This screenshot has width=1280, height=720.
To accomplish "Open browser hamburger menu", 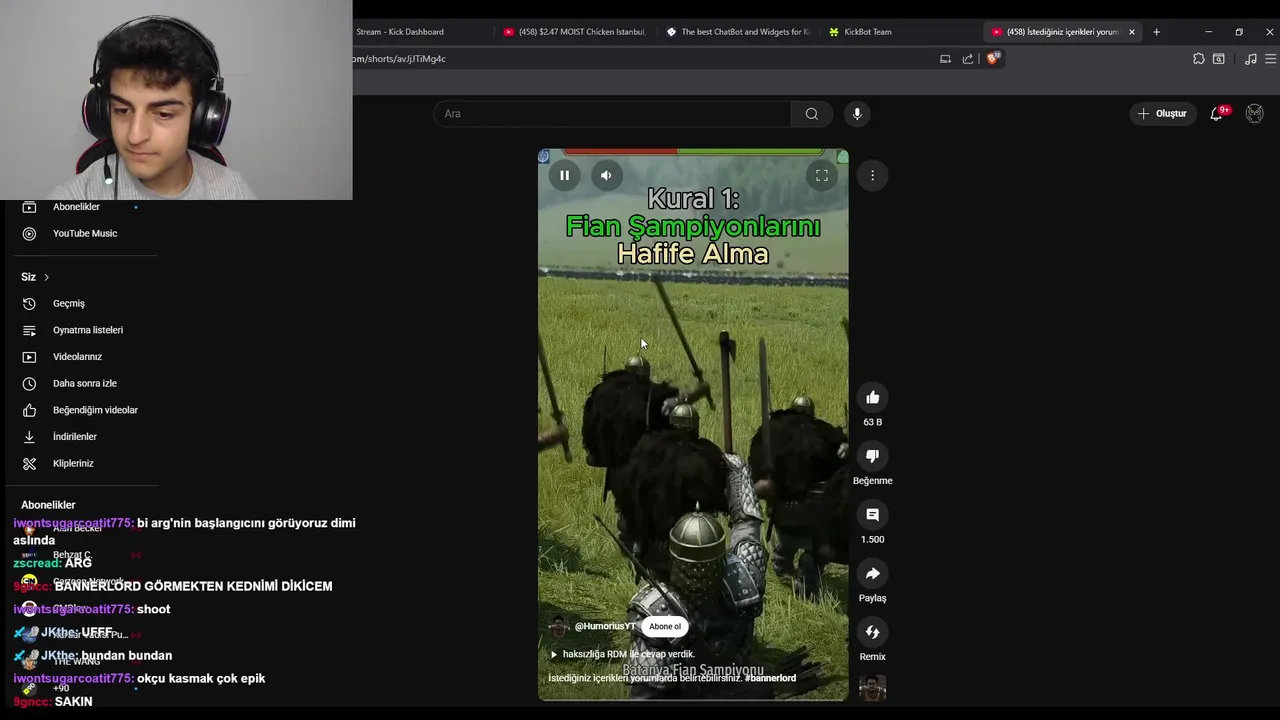I will click(x=1271, y=59).
